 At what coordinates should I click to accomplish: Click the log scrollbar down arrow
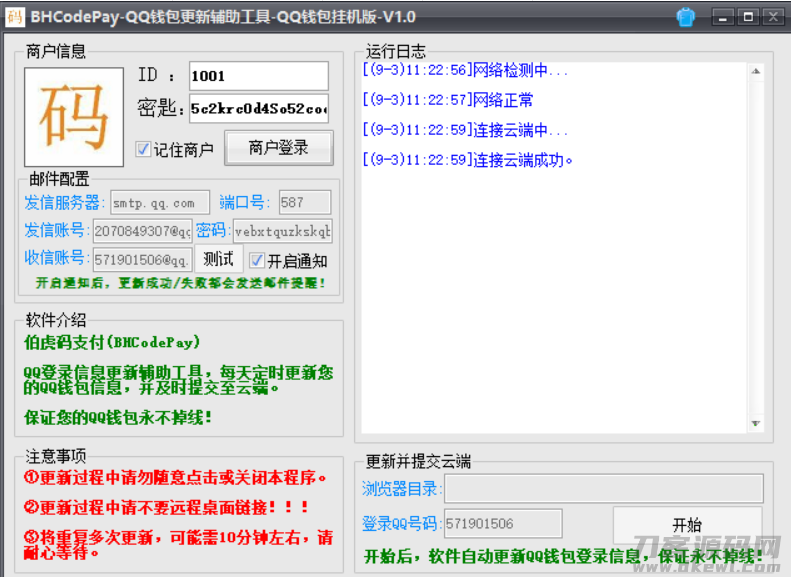click(x=755, y=423)
